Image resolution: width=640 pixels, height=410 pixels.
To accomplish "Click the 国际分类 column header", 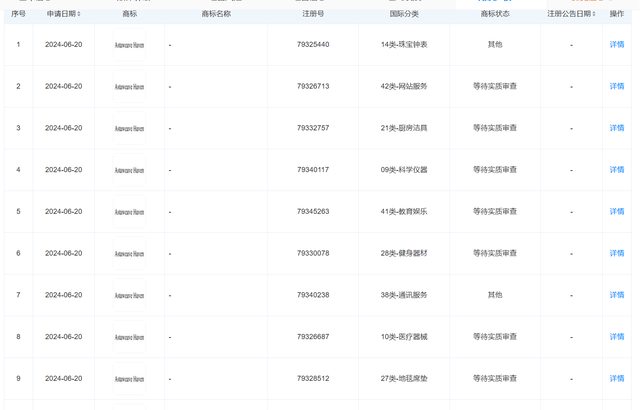I will coord(404,15).
